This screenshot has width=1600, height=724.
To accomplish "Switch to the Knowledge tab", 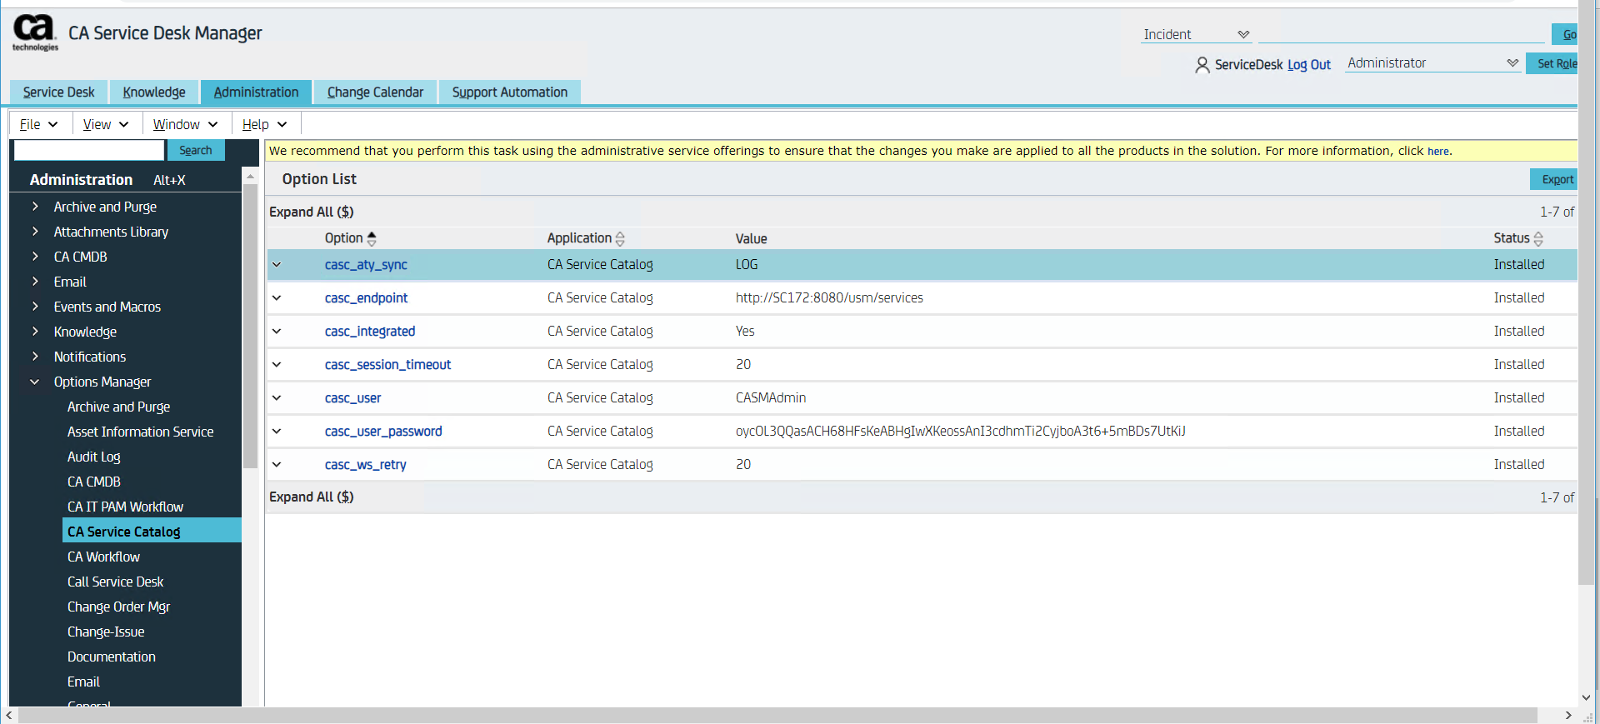I will [x=154, y=92].
